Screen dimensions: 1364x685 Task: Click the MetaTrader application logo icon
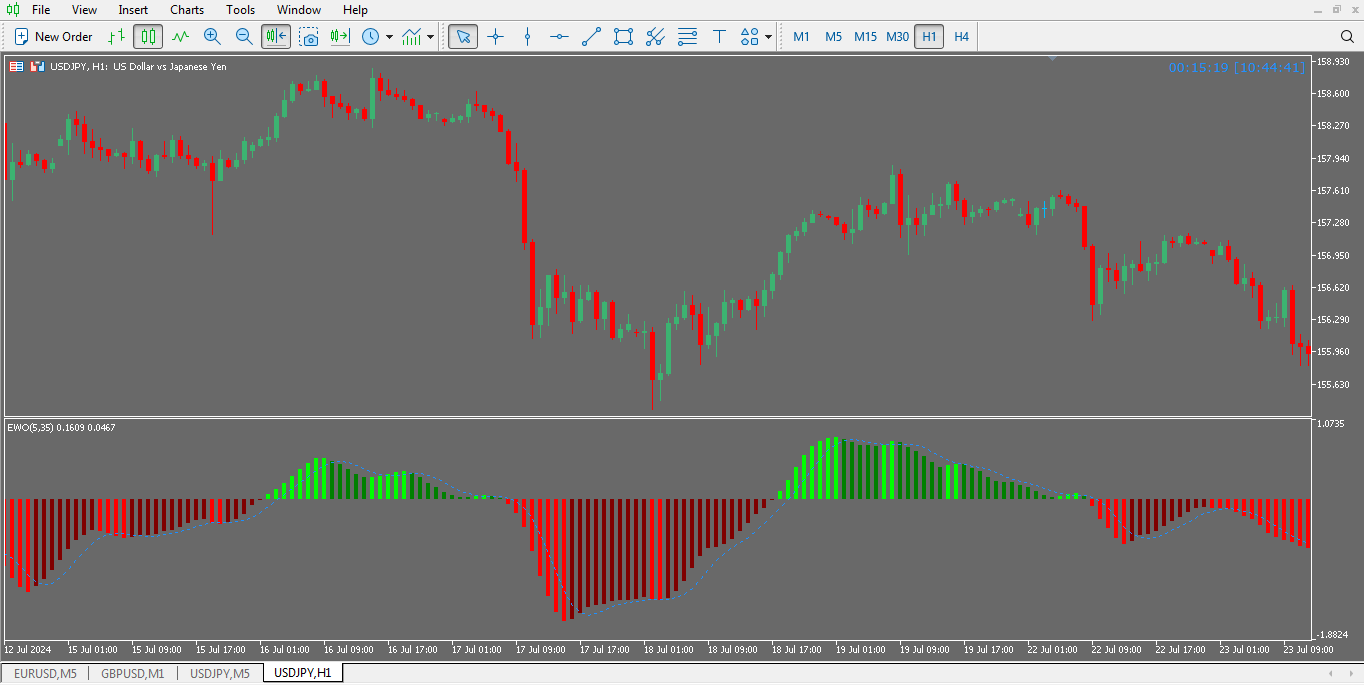point(13,10)
